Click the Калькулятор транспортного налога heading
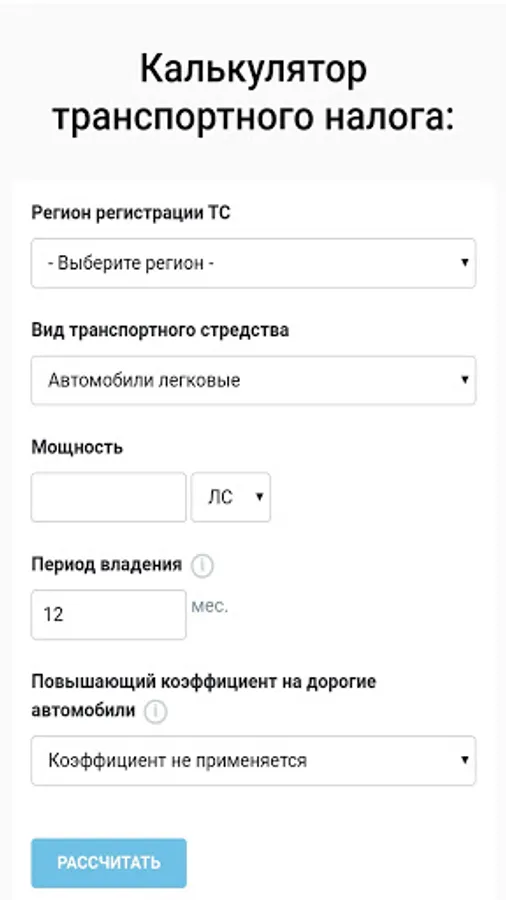 253,94
